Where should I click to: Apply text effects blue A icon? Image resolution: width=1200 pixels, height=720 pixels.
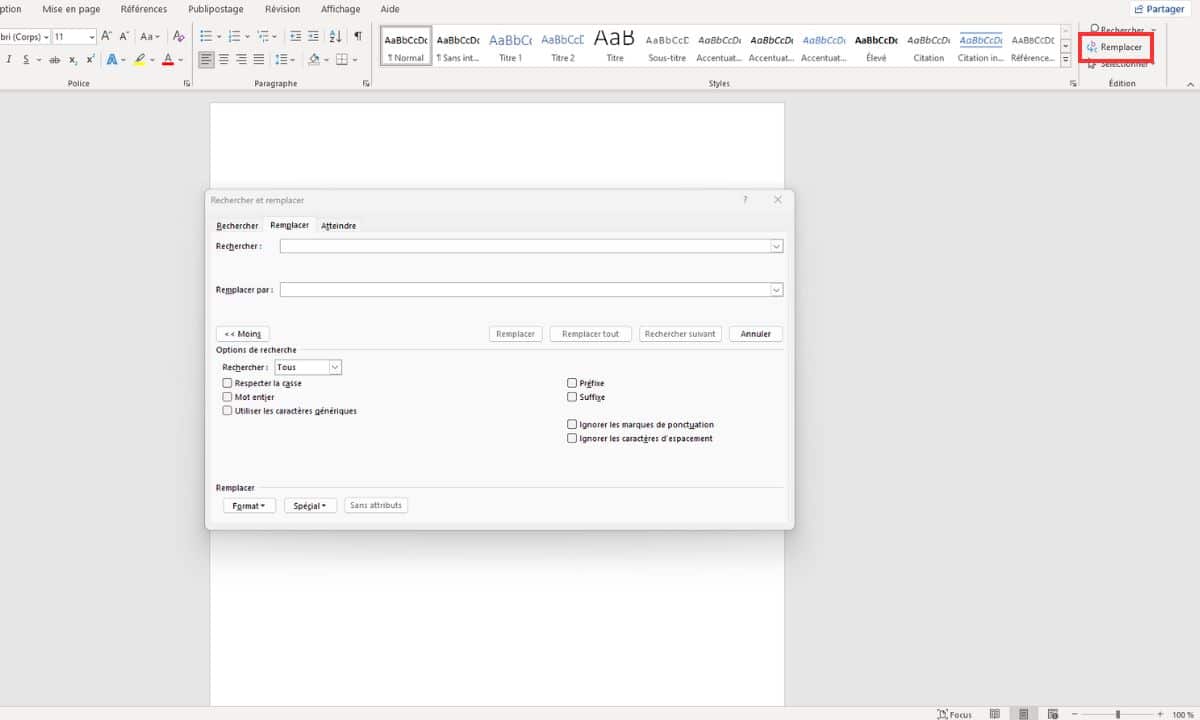click(111, 60)
